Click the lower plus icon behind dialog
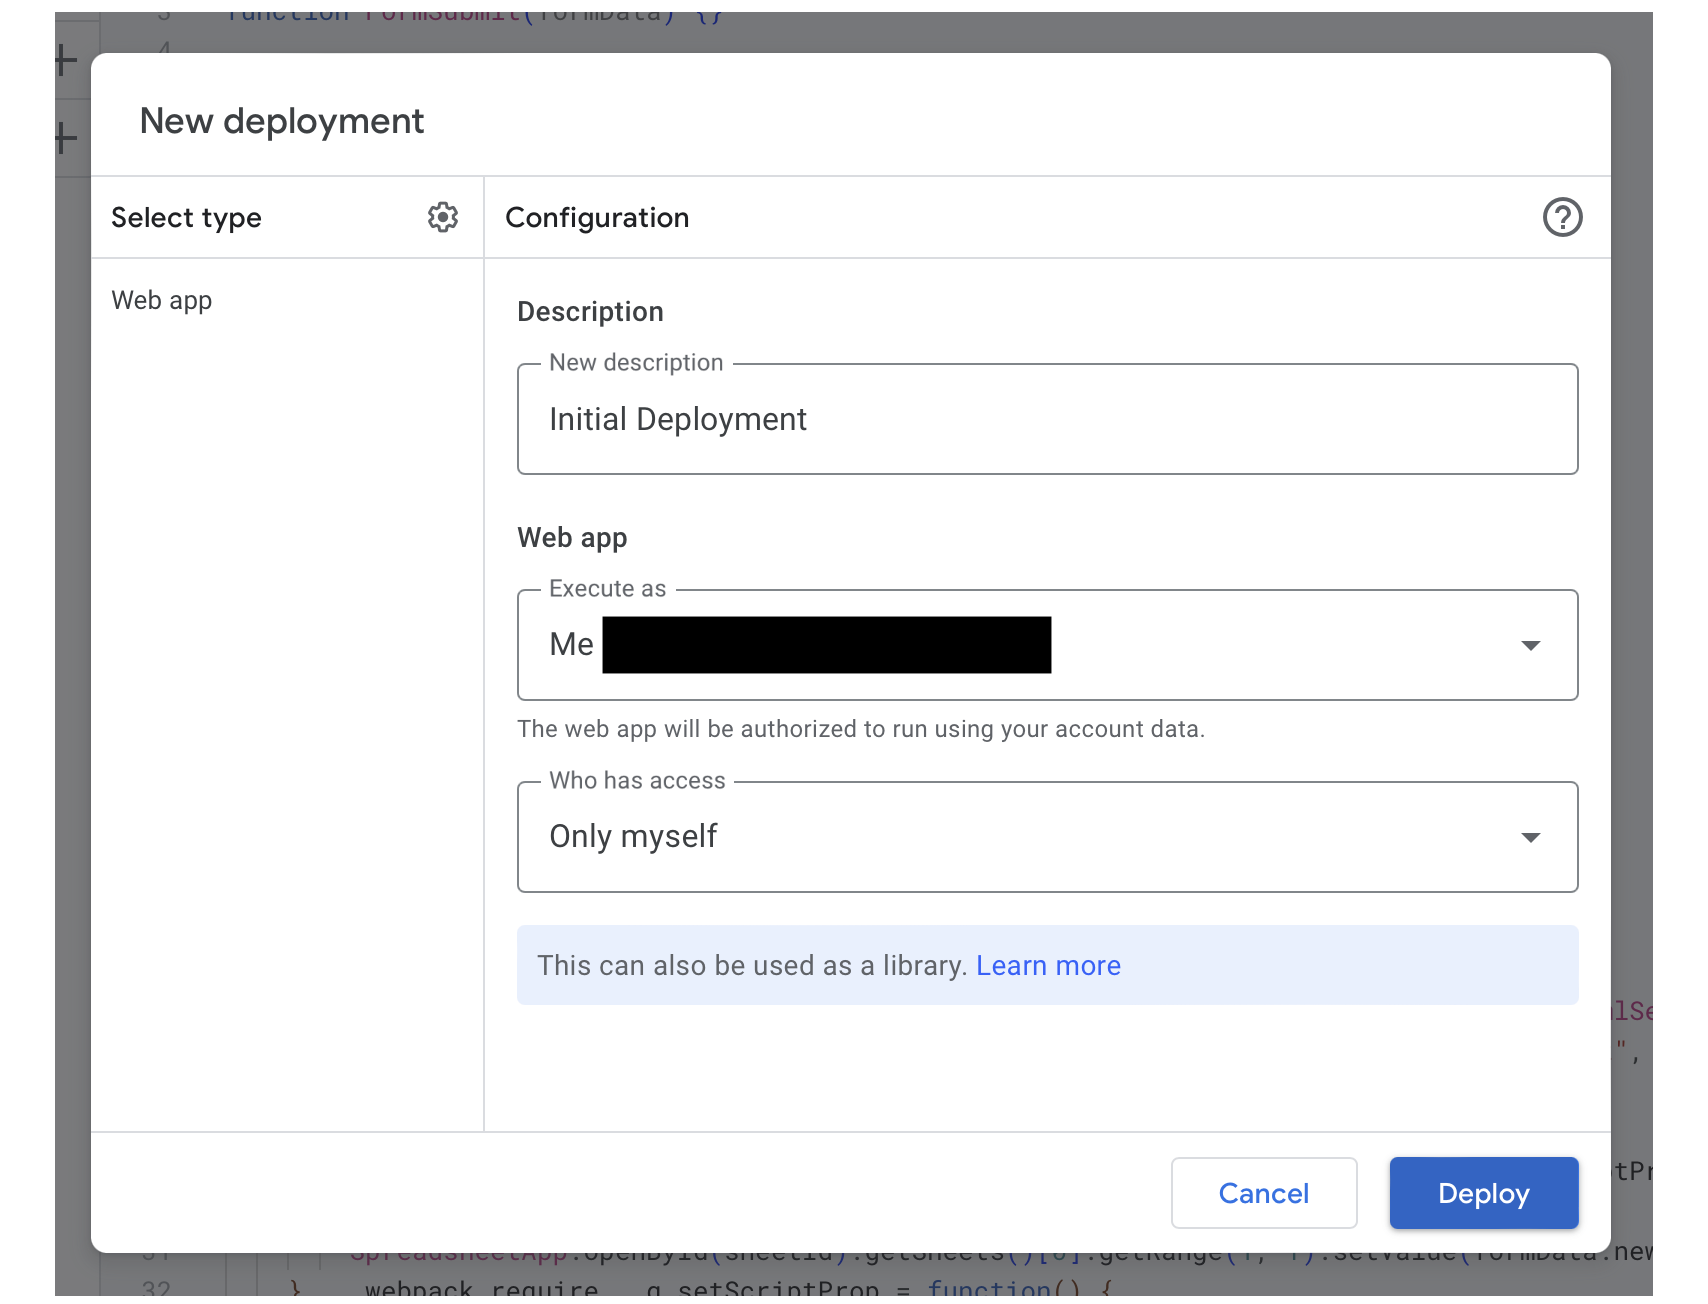1708x1304 pixels. click(x=66, y=138)
